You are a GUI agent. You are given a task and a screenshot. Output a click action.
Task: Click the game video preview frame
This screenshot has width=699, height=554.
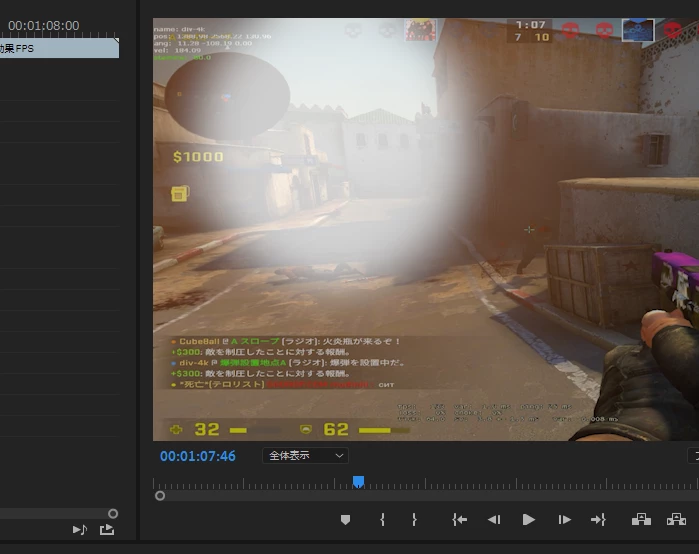[x=426, y=229]
